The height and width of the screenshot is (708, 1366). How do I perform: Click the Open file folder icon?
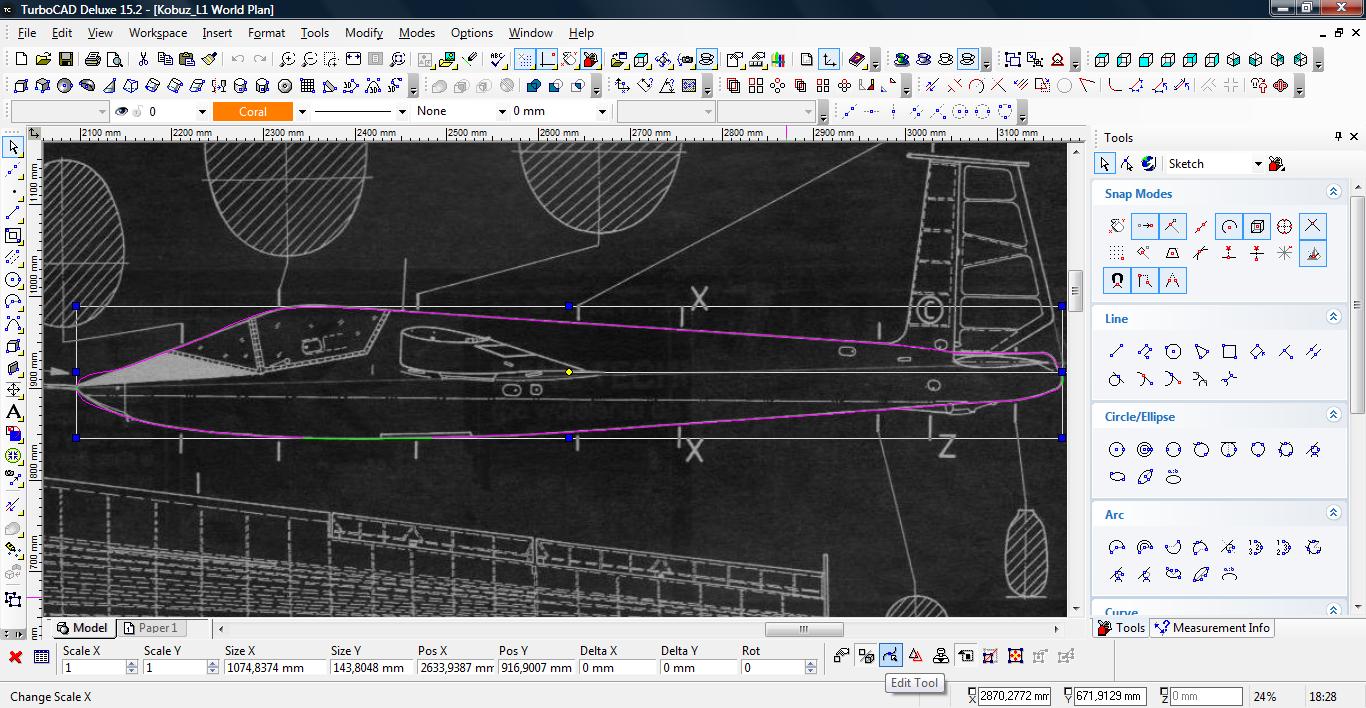point(44,59)
